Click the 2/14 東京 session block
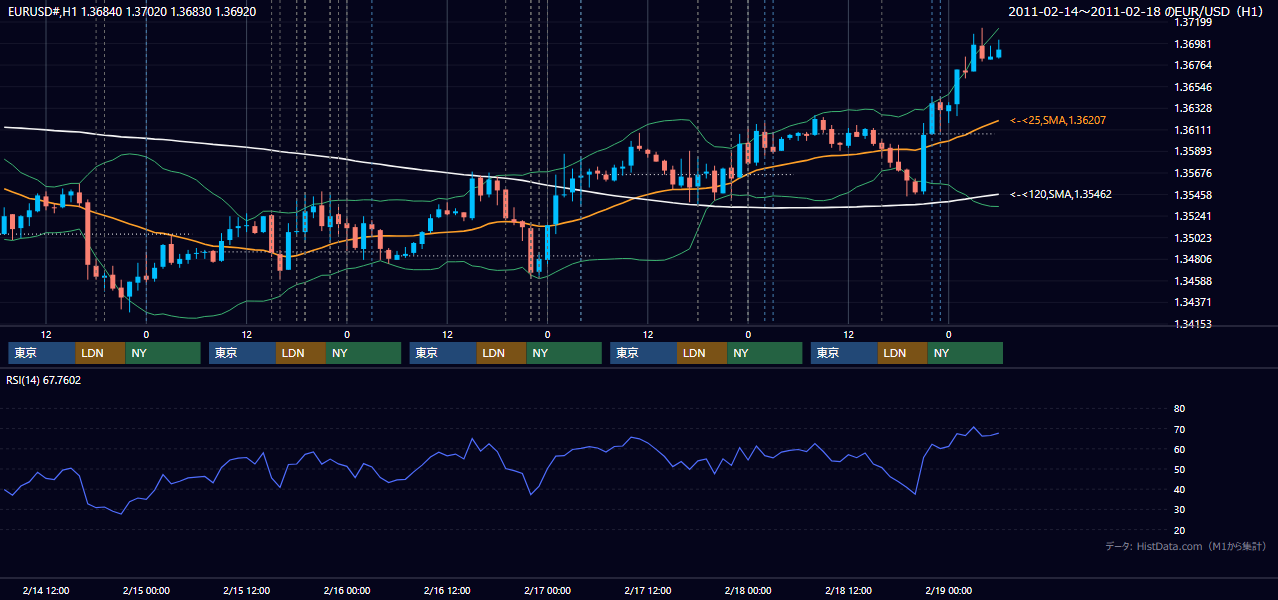The image size is (1278, 600). (41, 353)
